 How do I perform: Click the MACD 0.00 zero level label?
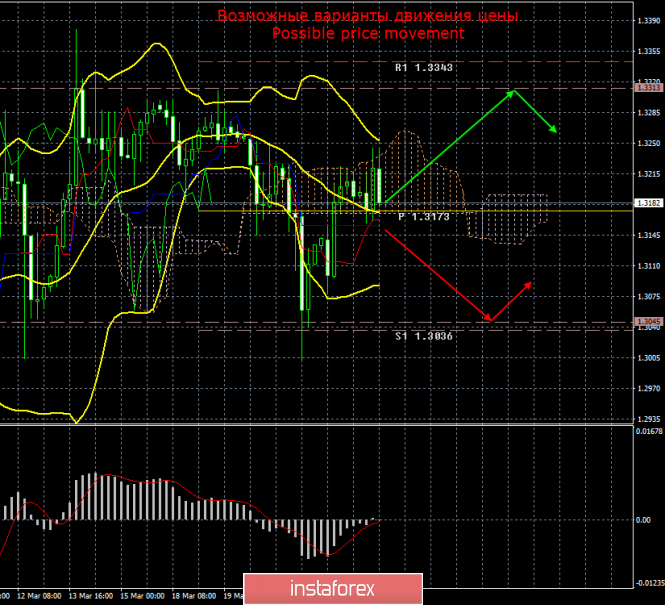pyautogui.click(x=643, y=520)
